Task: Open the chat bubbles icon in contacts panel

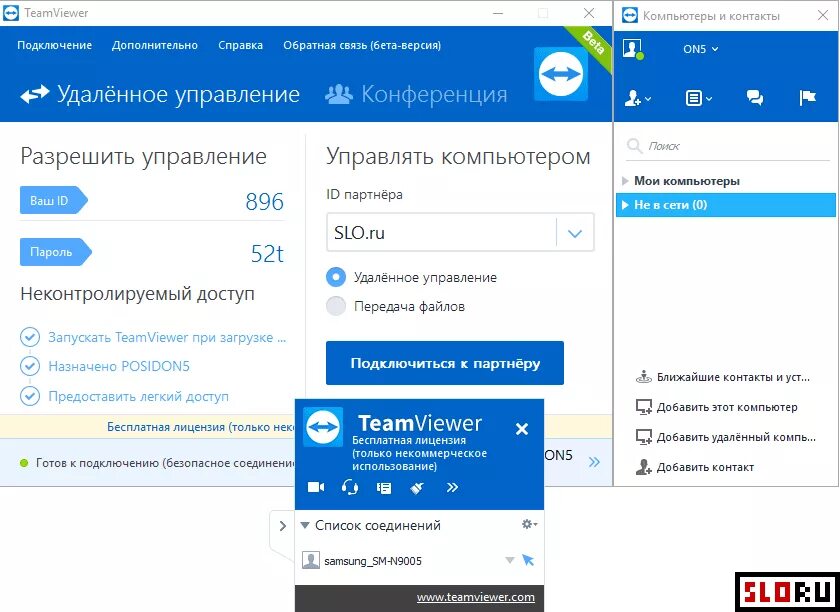Action: 755,98
